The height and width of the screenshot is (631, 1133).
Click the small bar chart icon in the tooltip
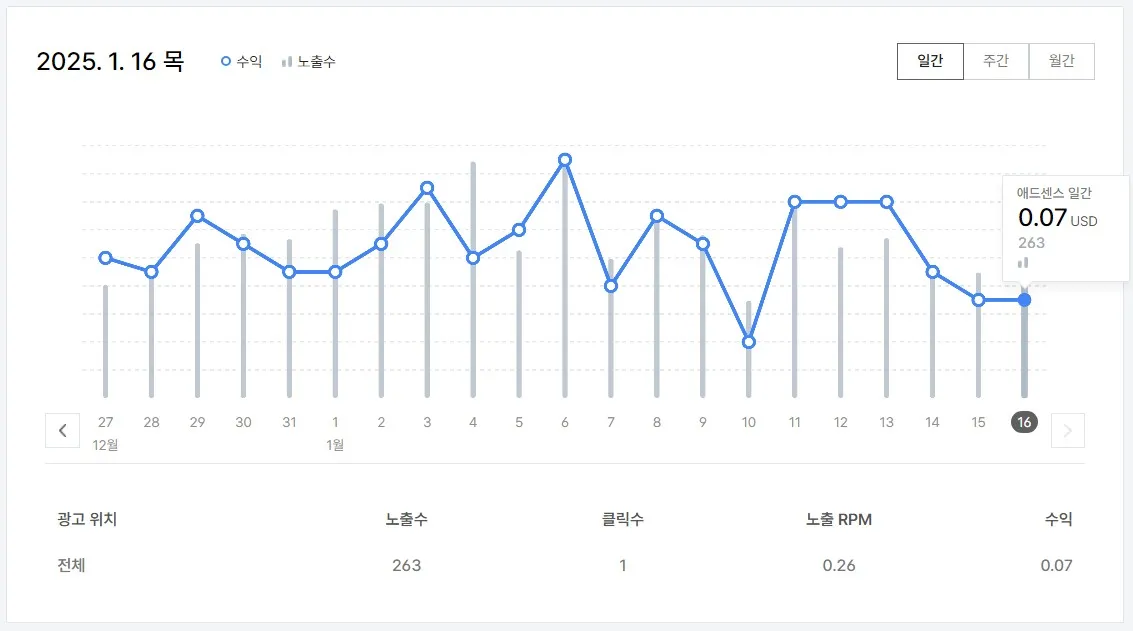(1021, 262)
